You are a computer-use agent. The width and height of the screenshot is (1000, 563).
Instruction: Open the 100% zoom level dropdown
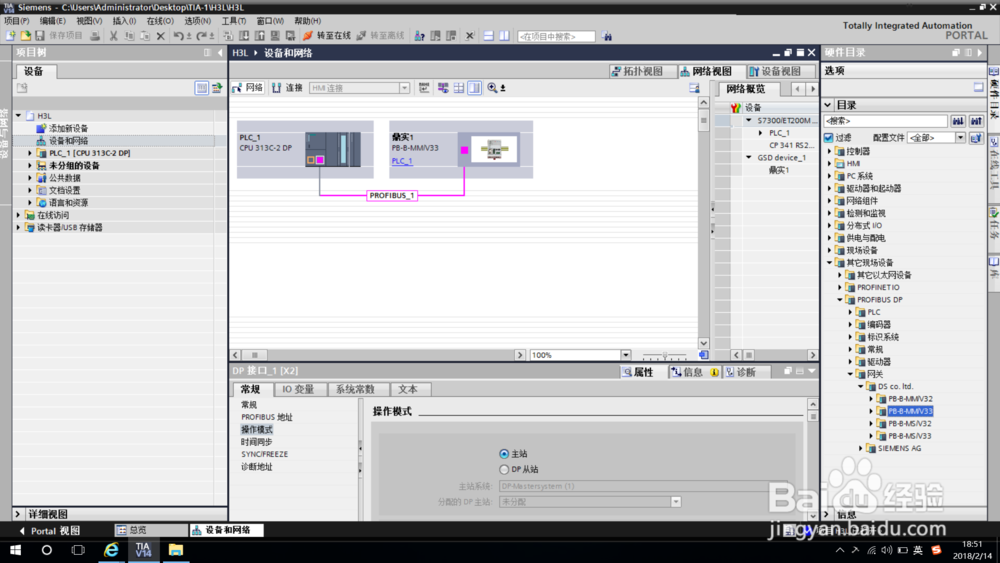[626, 355]
